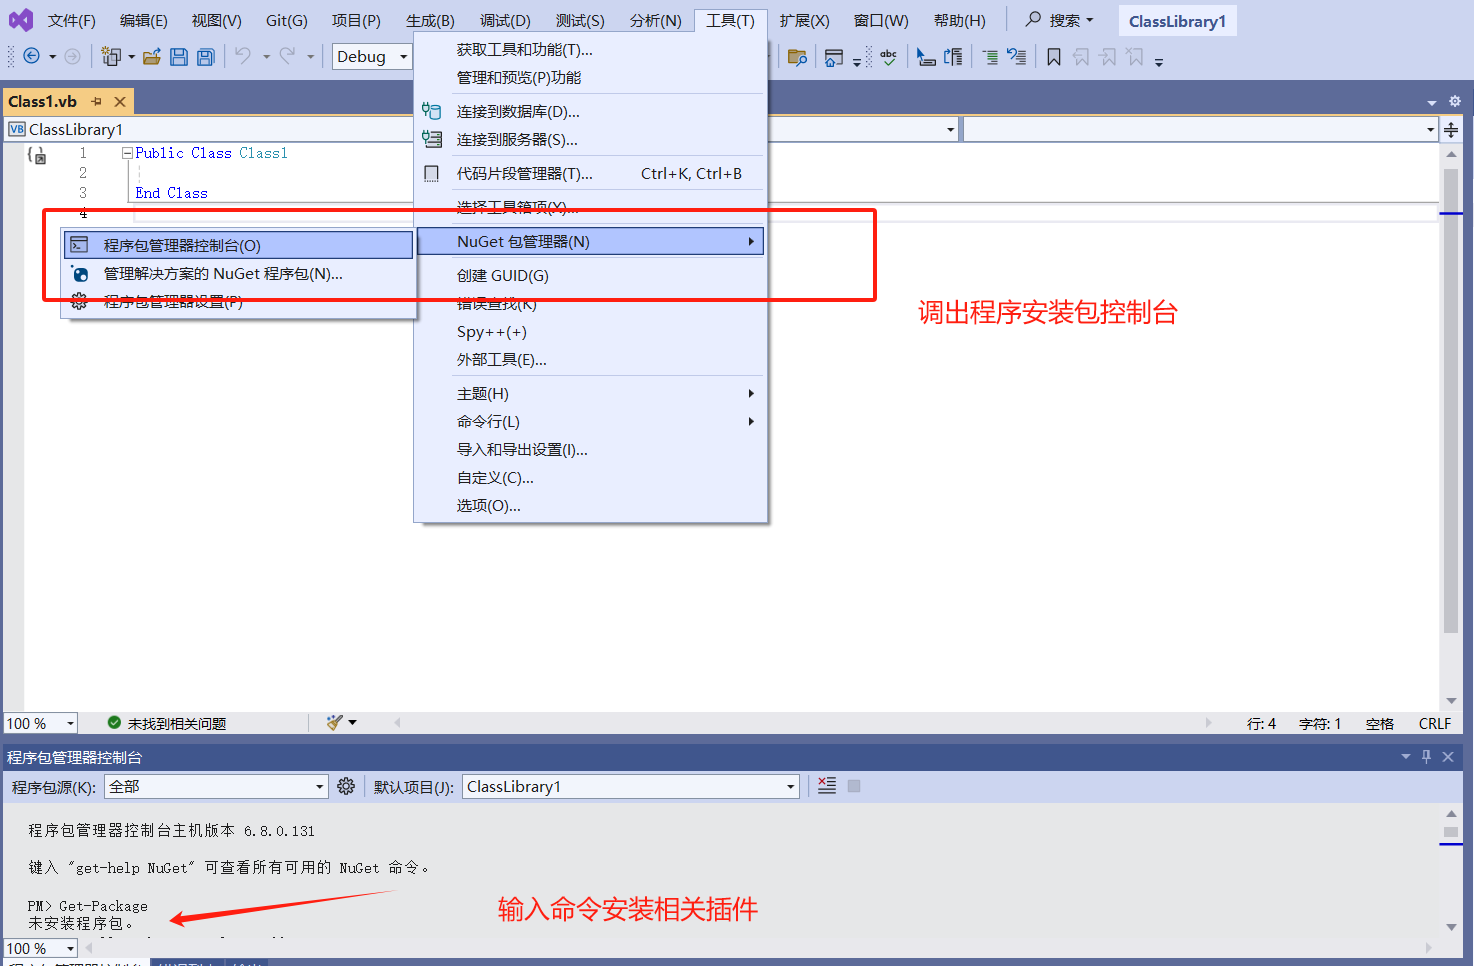Screen dimensions: 1474x966
Task: Click the Navigate Backward toolbar icon
Action: pos(30,57)
